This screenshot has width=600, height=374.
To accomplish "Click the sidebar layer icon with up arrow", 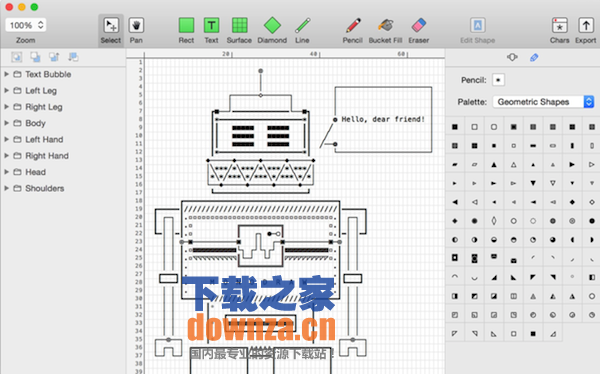I will [x=54, y=57].
